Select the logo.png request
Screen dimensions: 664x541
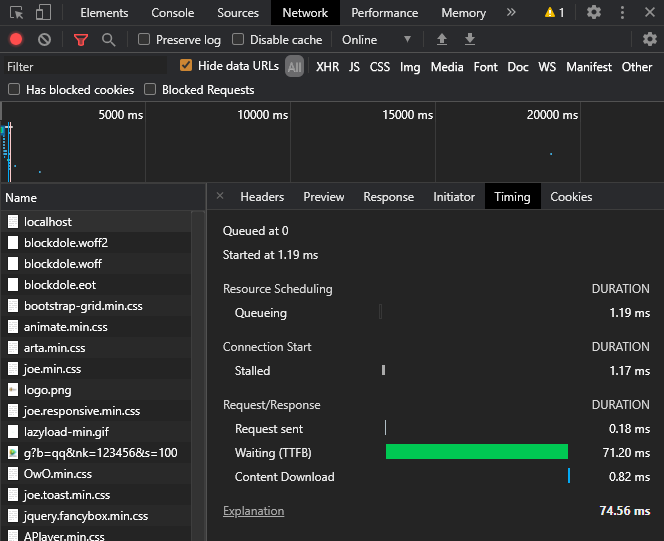47,390
